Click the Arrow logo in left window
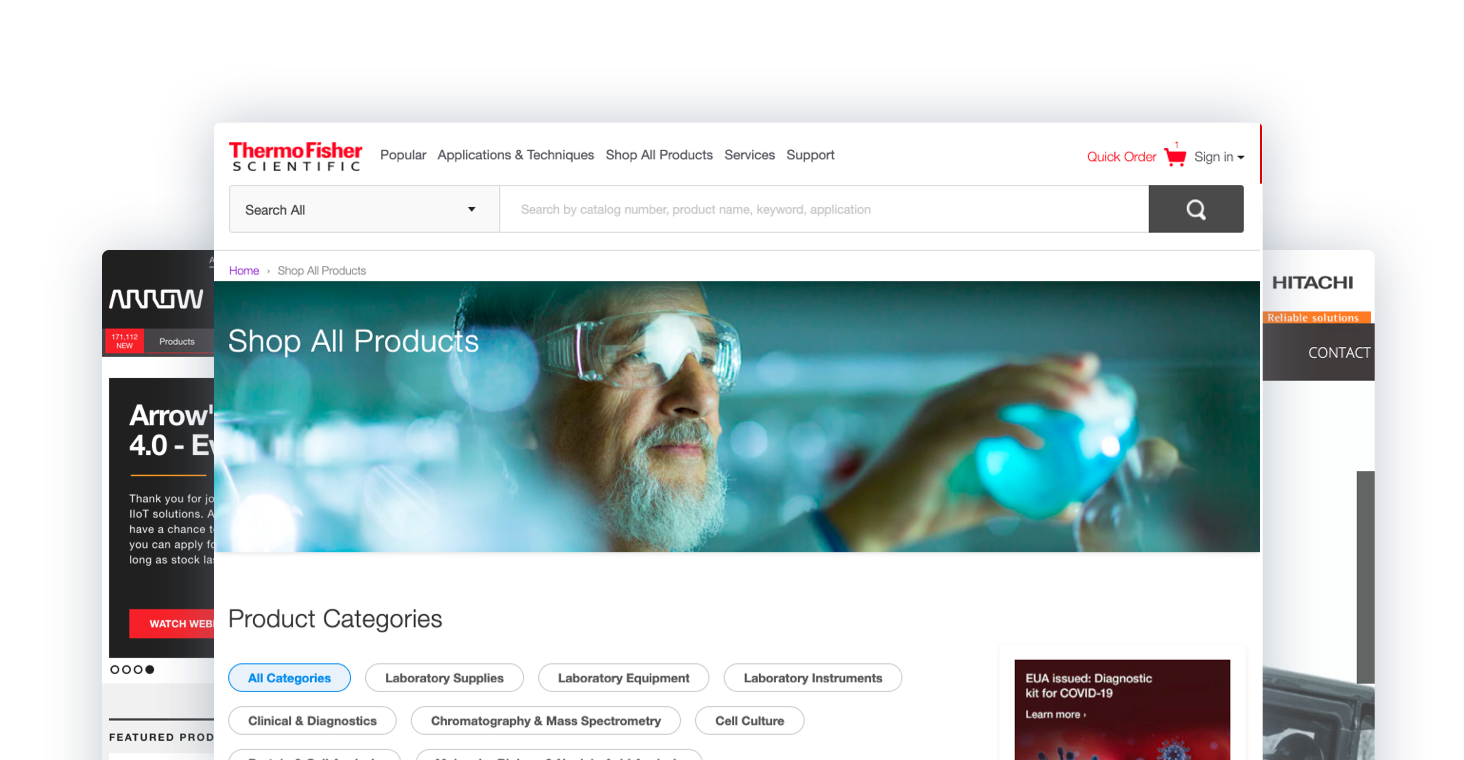This screenshot has width=1464, height=760. [x=156, y=299]
